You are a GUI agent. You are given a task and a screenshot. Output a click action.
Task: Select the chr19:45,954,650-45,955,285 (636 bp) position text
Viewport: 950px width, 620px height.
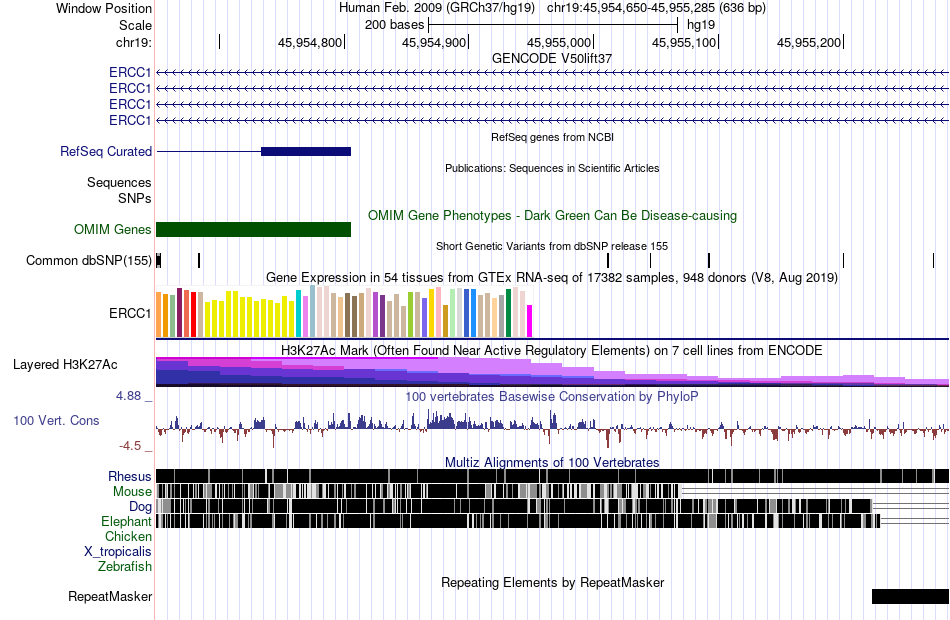click(x=656, y=8)
